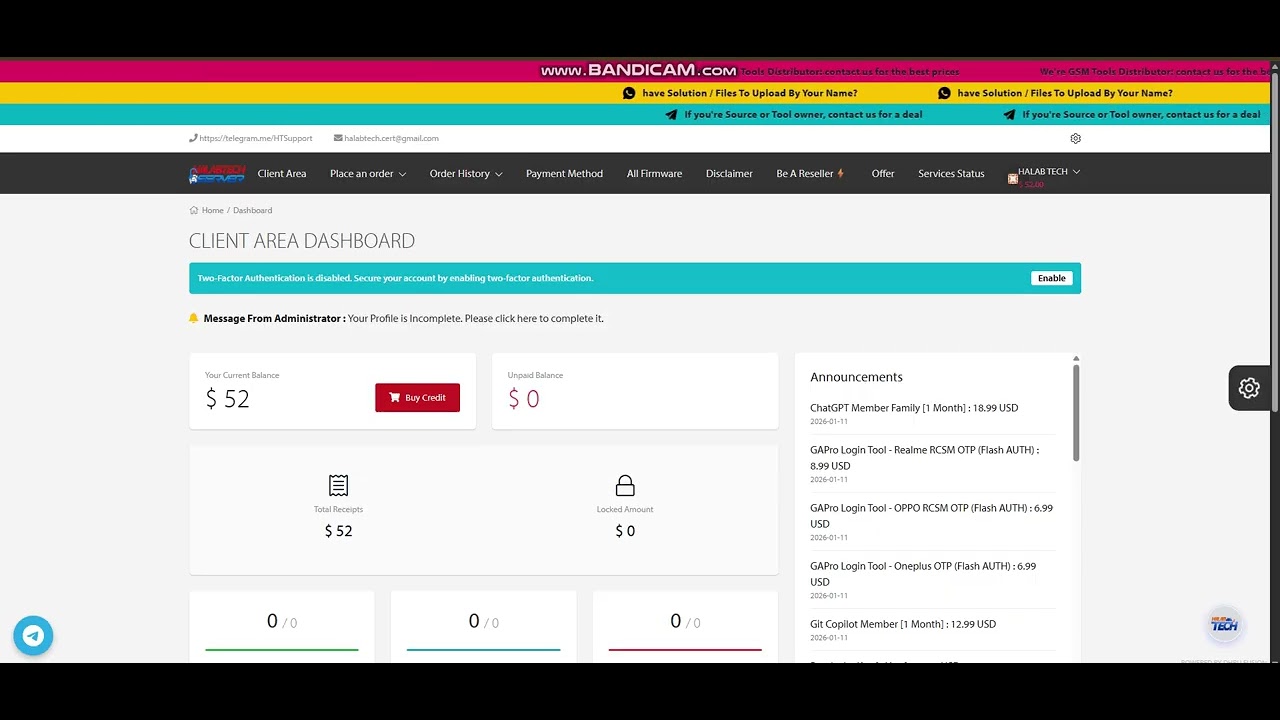Click the Announcements scroll up arrow
This screenshot has width=1280, height=720.
(x=1076, y=358)
